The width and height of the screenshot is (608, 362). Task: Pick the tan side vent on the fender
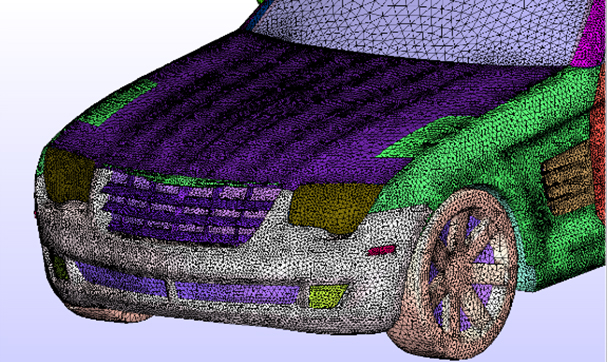567,179
